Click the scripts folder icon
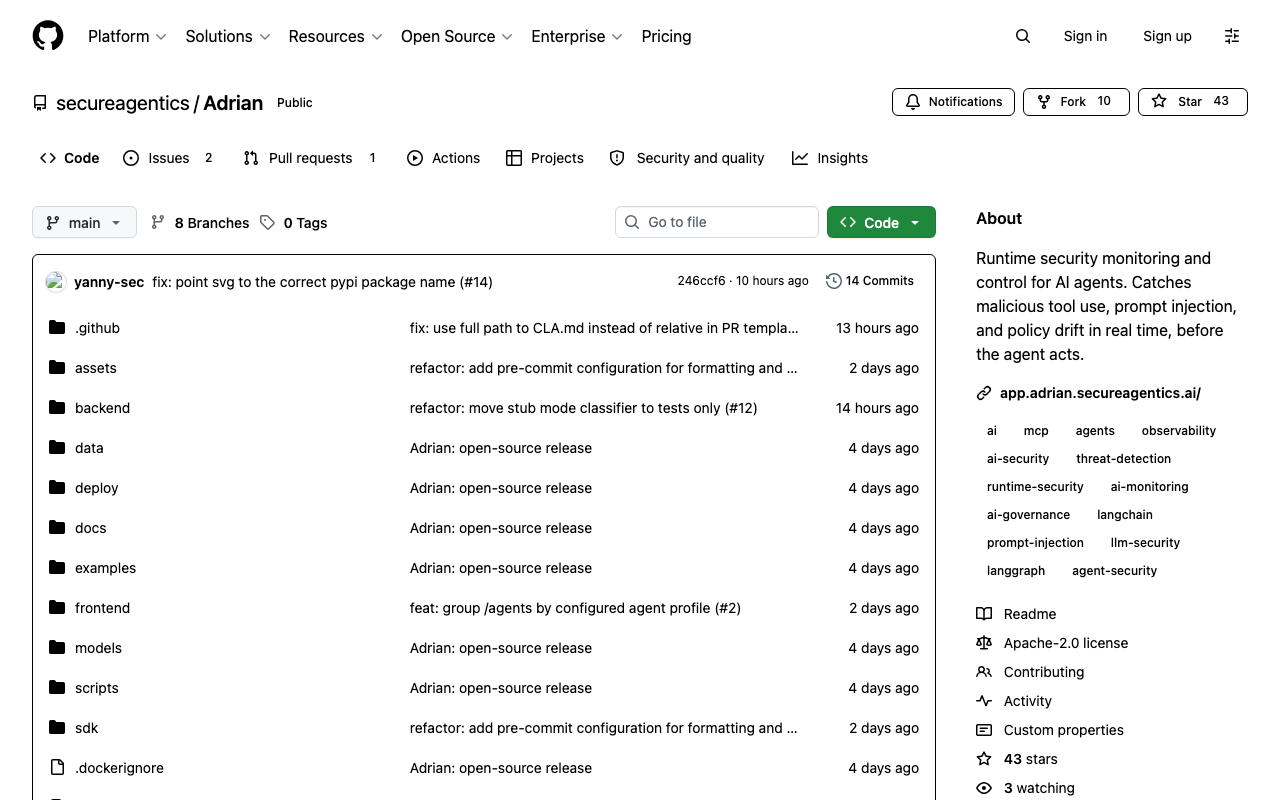This screenshot has height=800, width=1280. point(57,688)
